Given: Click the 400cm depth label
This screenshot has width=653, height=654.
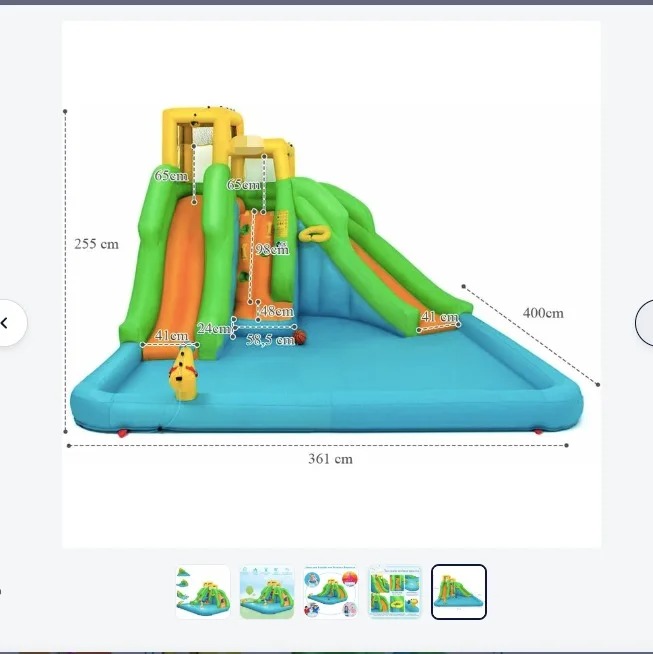Looking at the screenshot, I should point(543,313).
